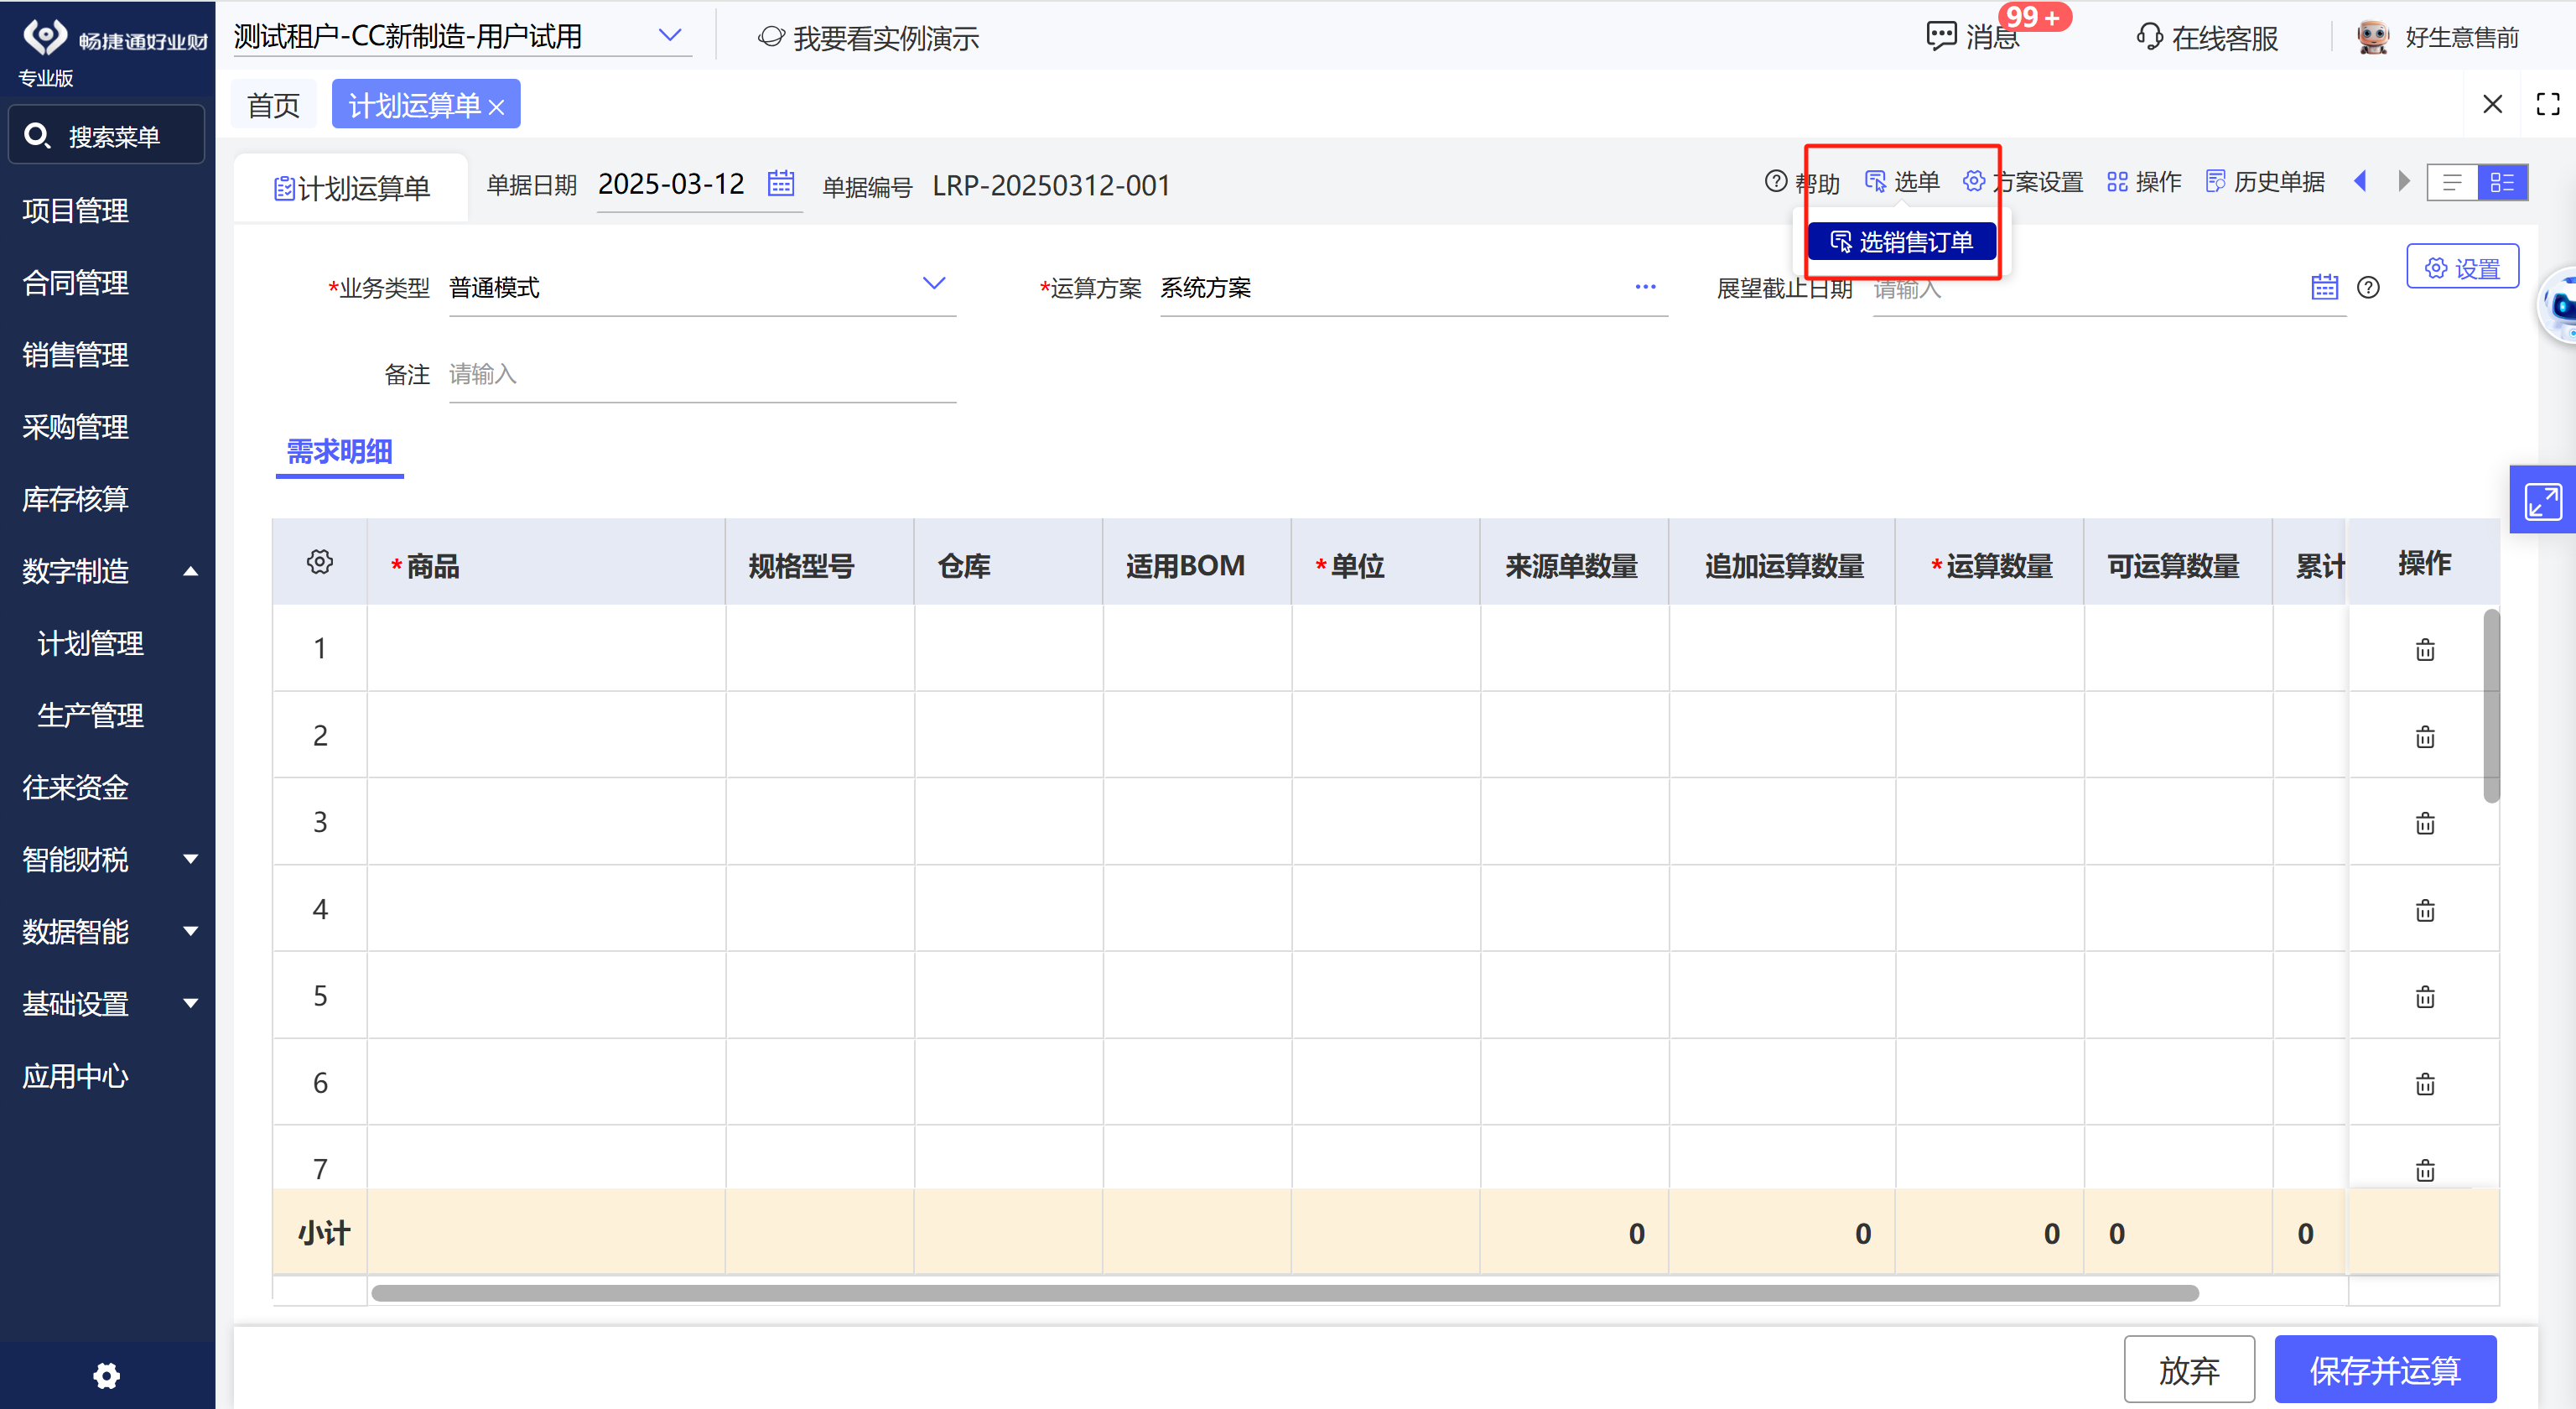Collapse the 数字制造 menu arrow
The width and height of the screenshot is (2576, 1409).
click(x=190, y=571)
